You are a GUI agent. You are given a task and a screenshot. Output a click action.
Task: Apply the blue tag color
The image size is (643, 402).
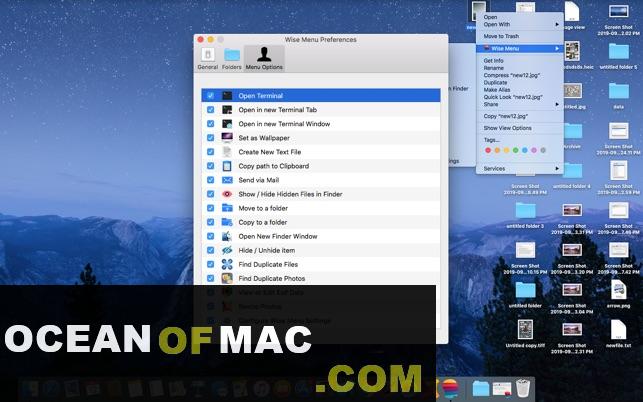tap(524, 151)
